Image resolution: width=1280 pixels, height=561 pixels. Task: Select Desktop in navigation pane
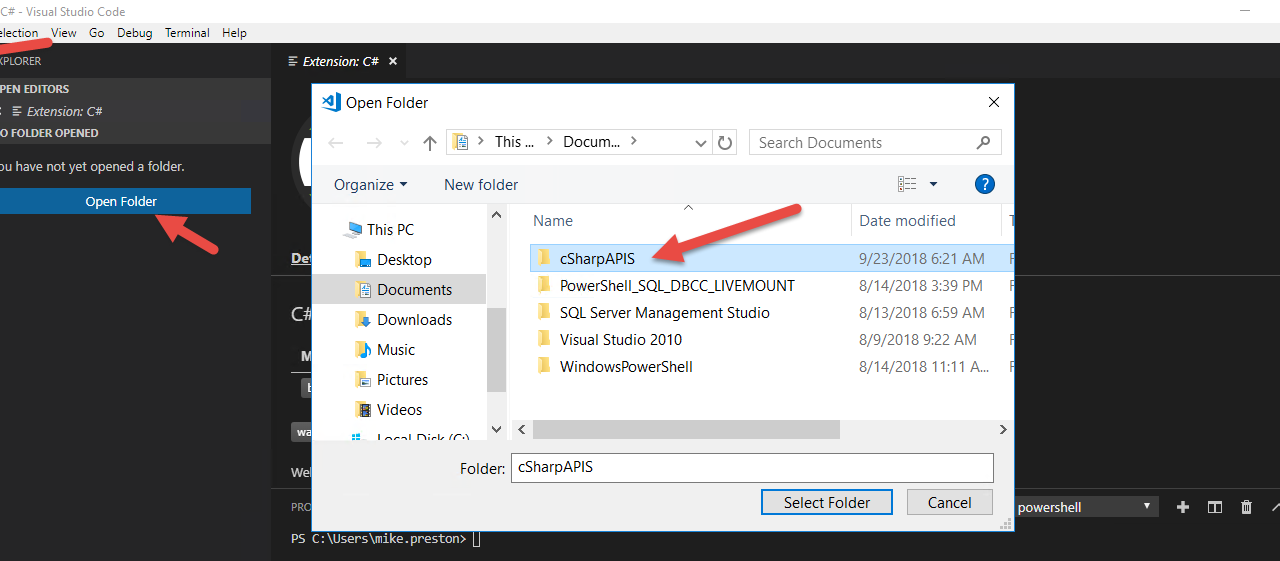[404, 259]
